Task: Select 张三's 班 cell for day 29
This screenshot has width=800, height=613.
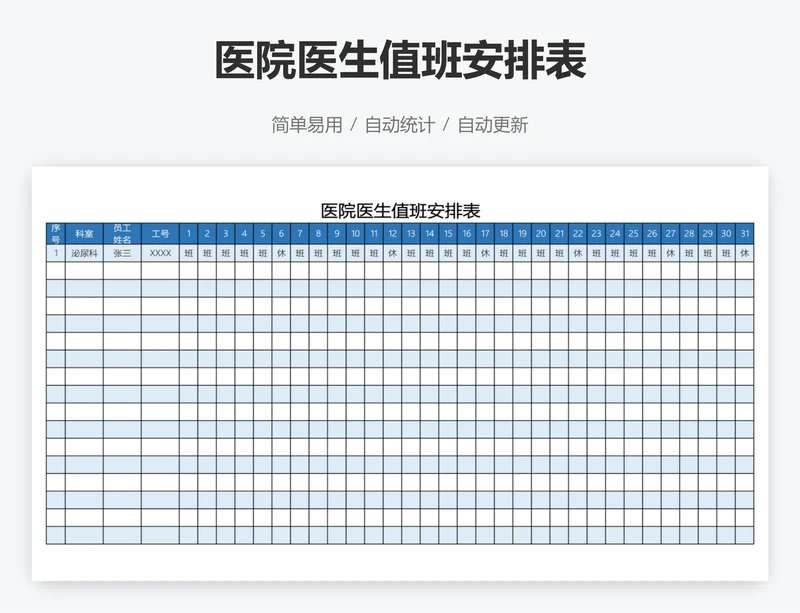Action: [x=708, y=253]
